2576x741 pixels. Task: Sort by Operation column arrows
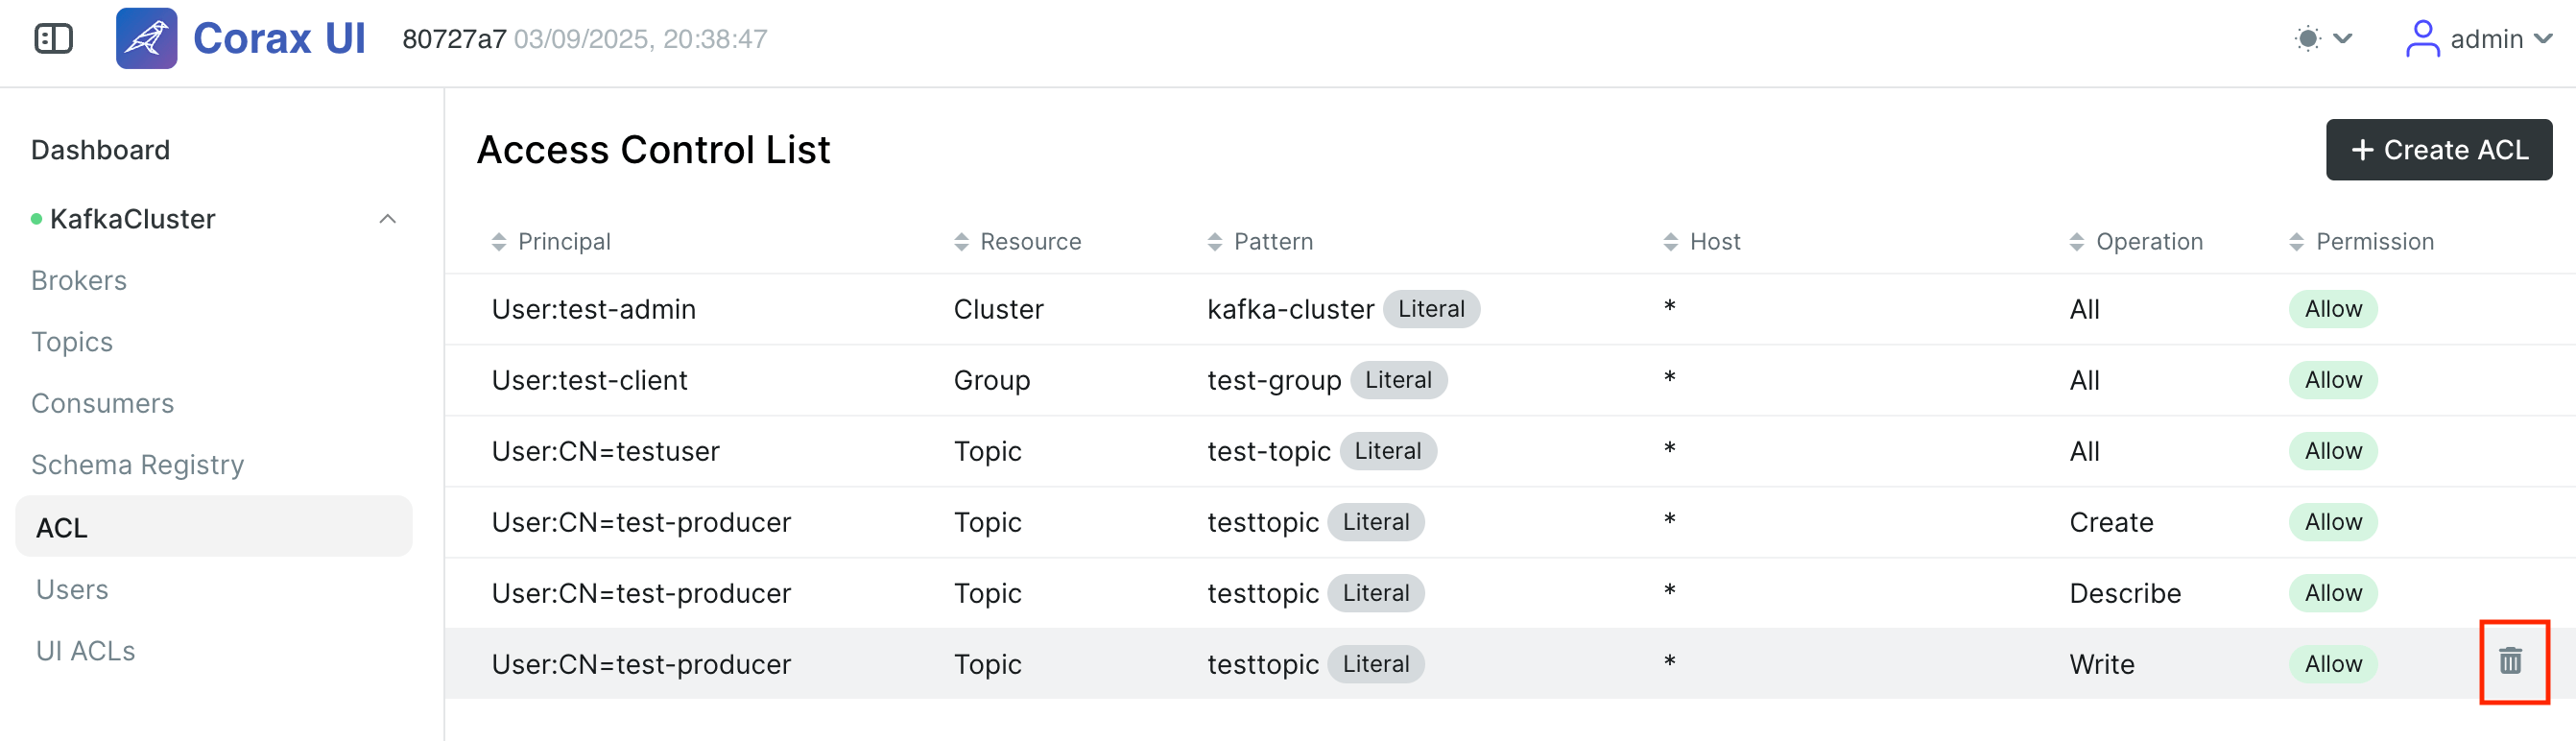pos(2077,242)
